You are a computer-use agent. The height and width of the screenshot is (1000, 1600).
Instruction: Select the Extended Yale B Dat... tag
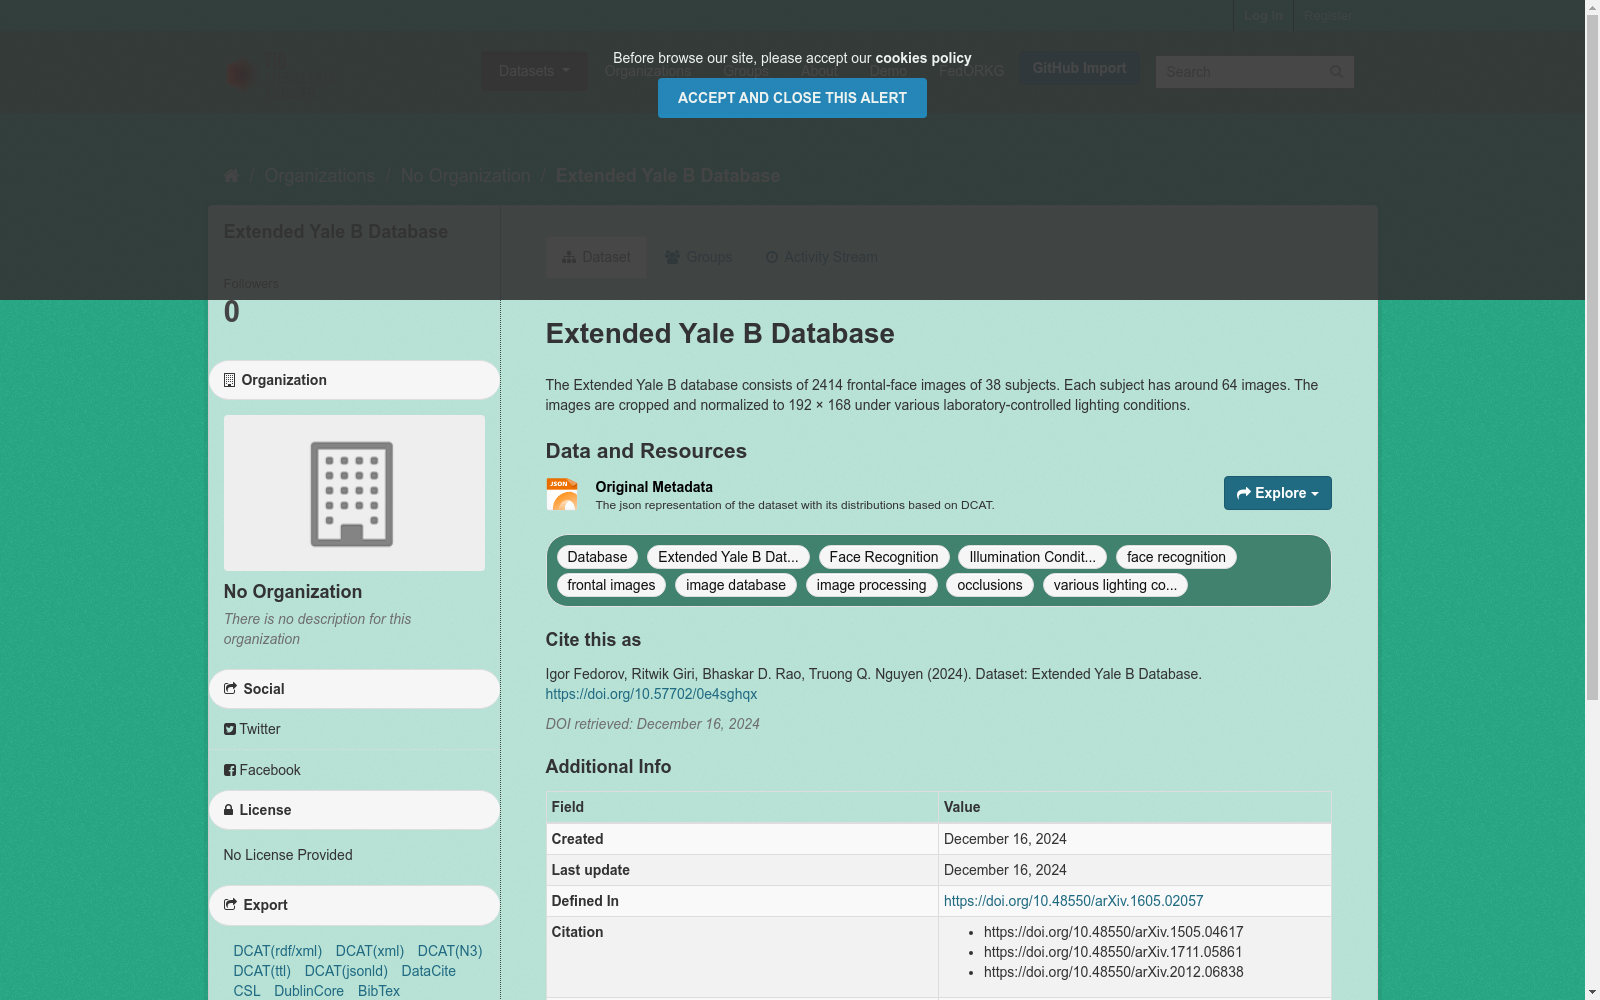(728, 557)
